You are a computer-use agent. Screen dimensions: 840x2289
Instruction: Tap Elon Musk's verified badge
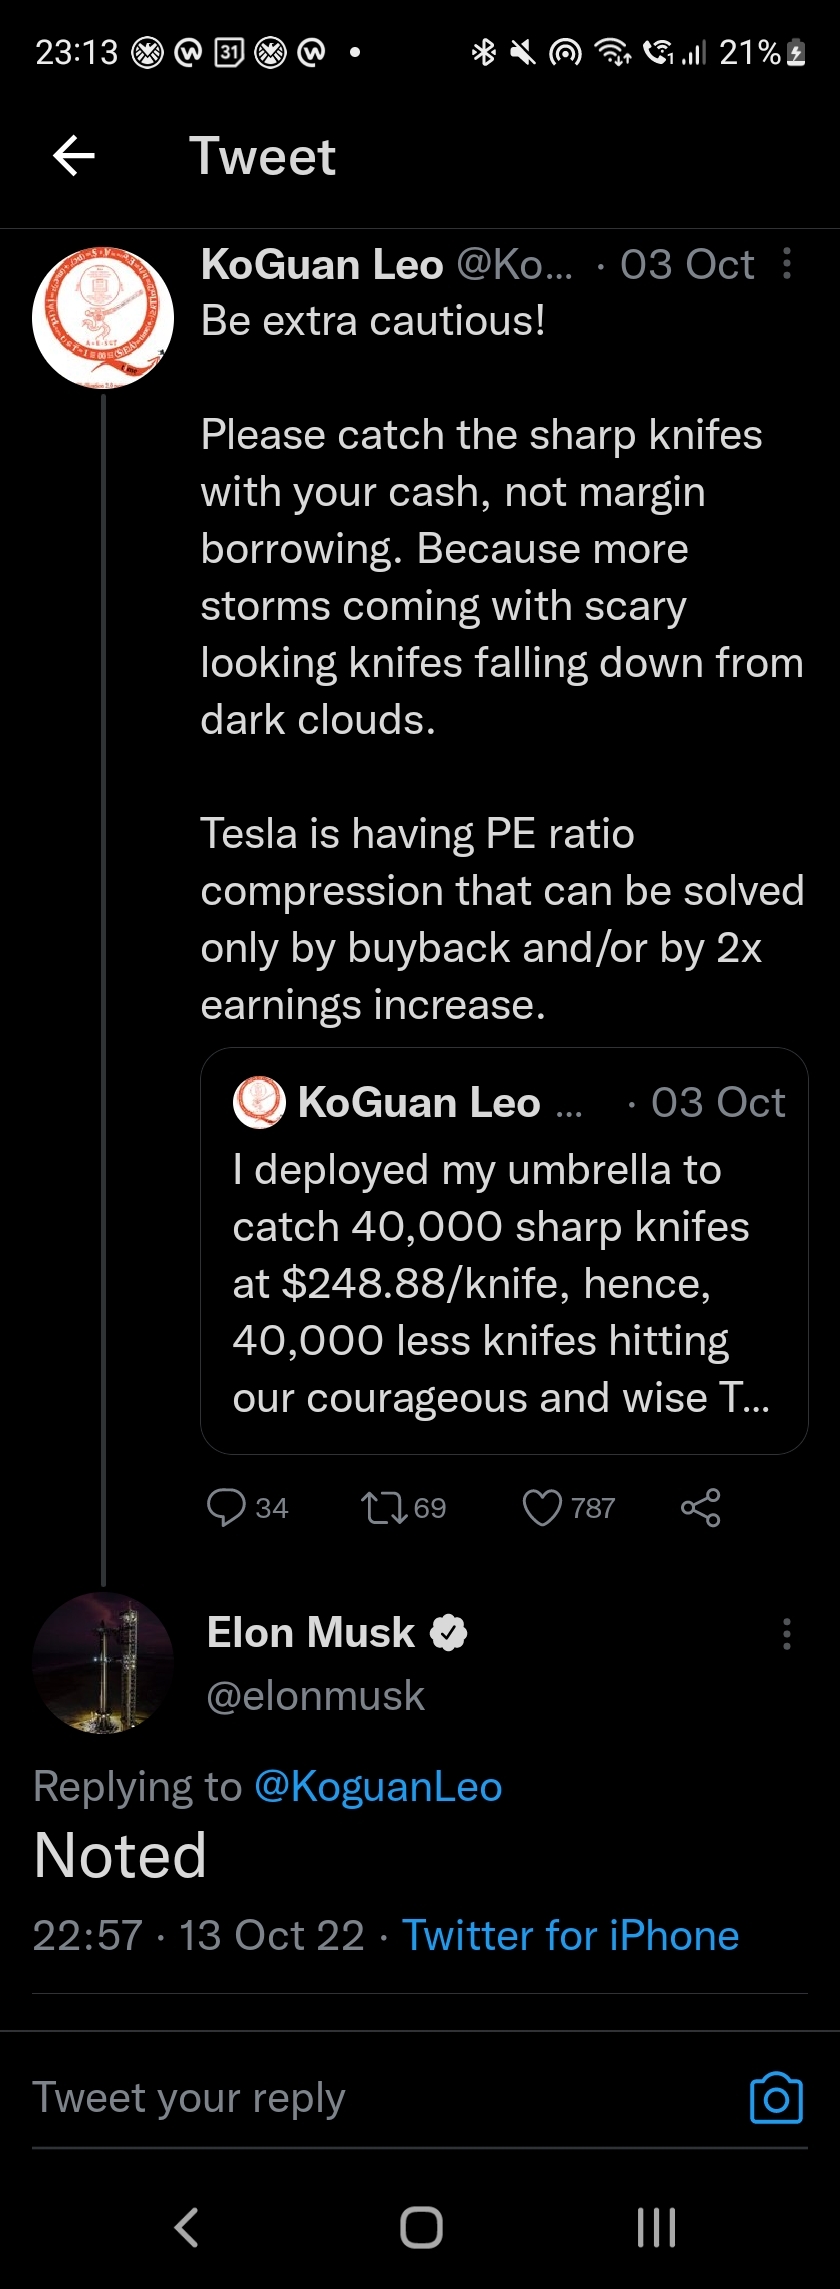click(448, 1633)
